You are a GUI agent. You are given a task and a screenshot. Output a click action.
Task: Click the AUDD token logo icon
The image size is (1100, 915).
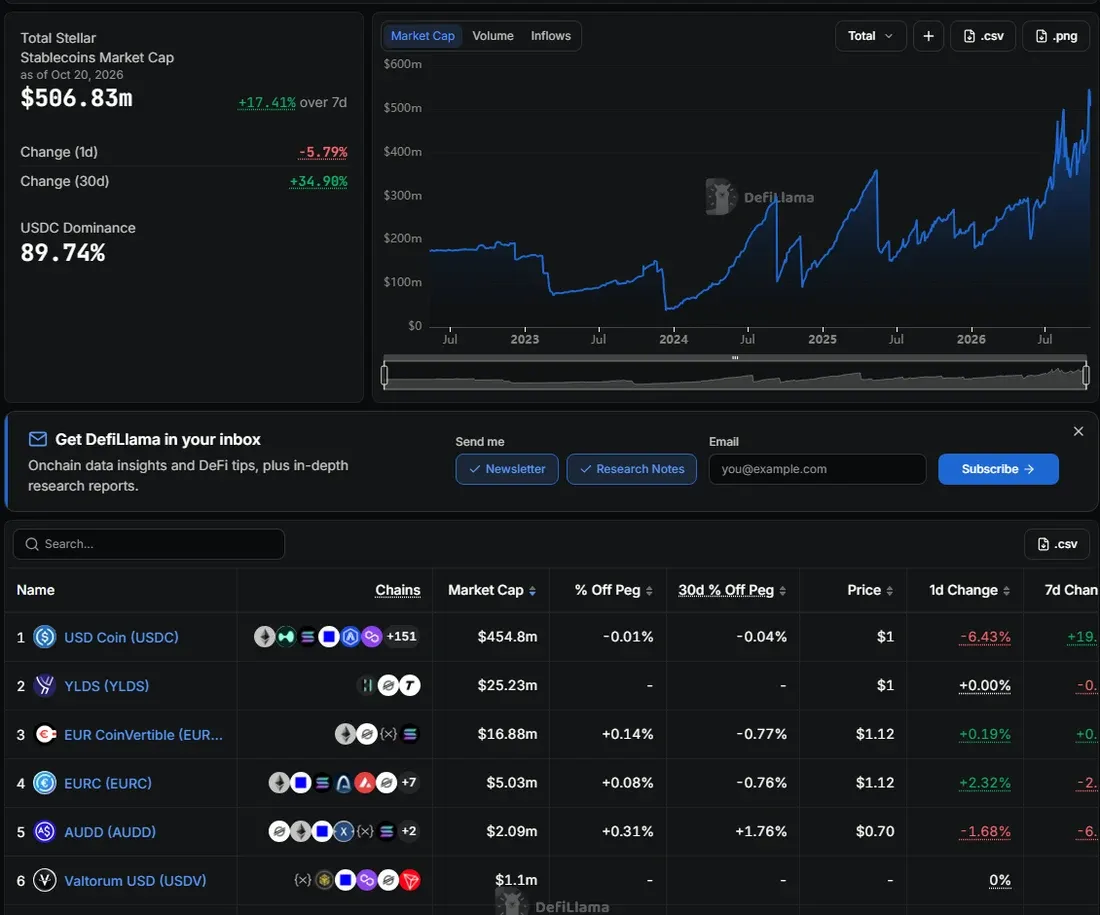pyautogui.click(x=45, y=831)
